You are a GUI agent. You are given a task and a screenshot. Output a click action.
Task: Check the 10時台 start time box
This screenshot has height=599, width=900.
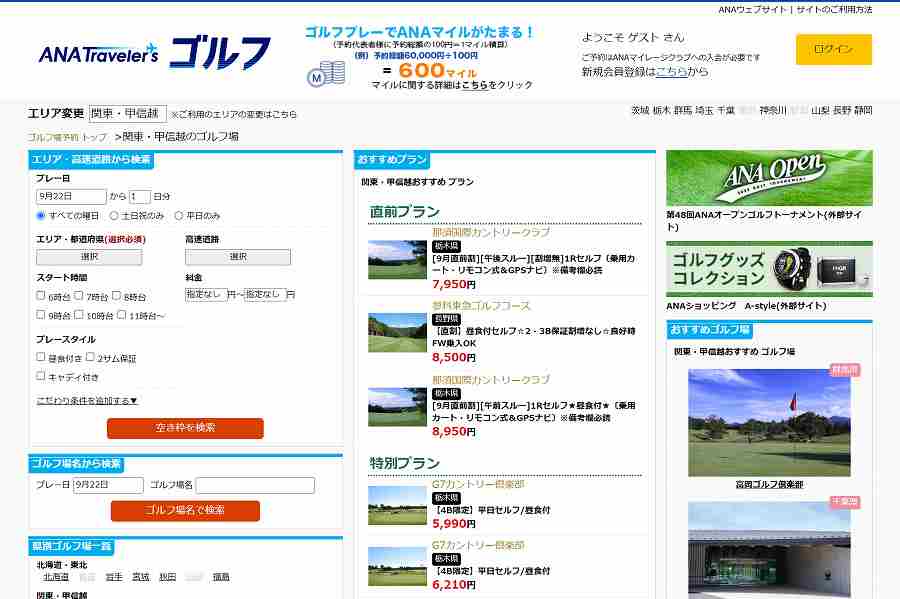(79, 314)
